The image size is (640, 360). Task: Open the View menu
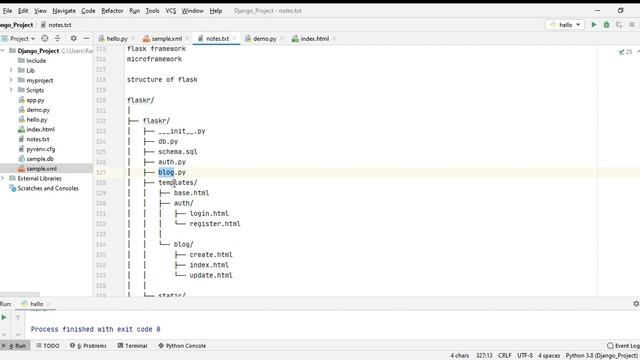point(40,11)
